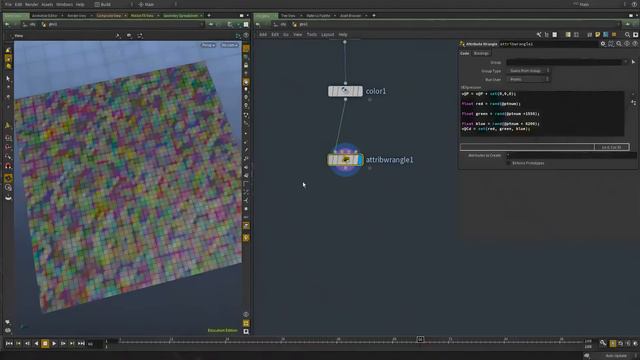The height and width of the screenshot is (360, 640).
Task: Toggle Enforce Prototypes checkbox
Action: [509, 163]
